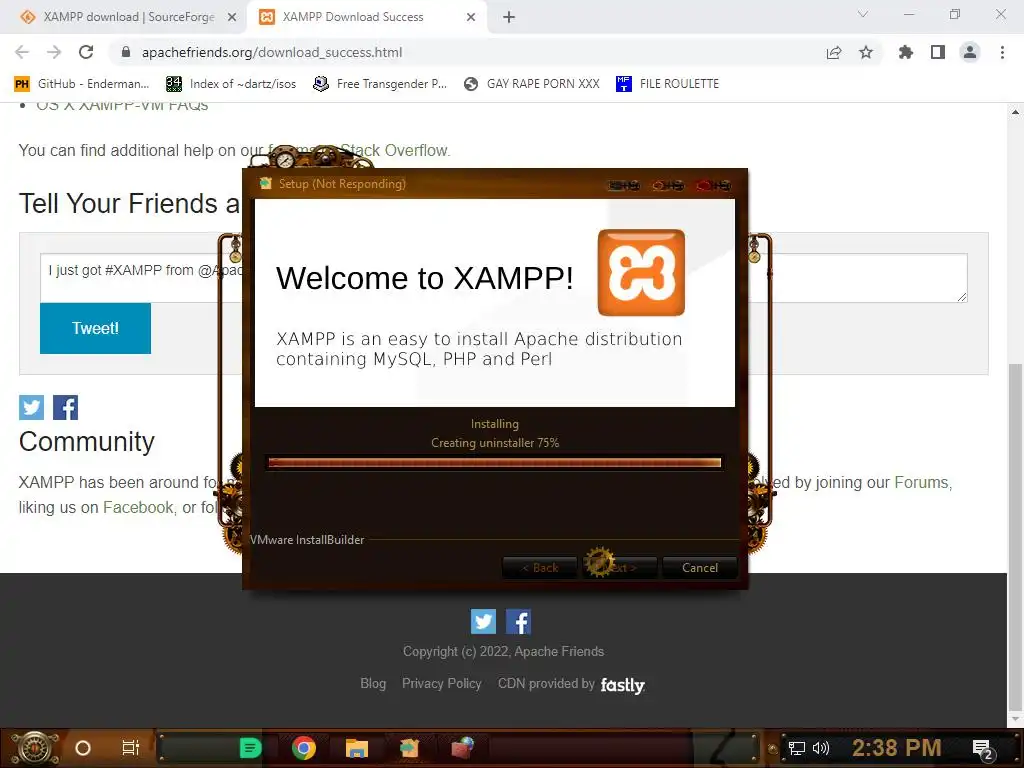Open Cortana search circle on taskbar
Viewport: 1024px width, 768px height.
pos(83,748)
